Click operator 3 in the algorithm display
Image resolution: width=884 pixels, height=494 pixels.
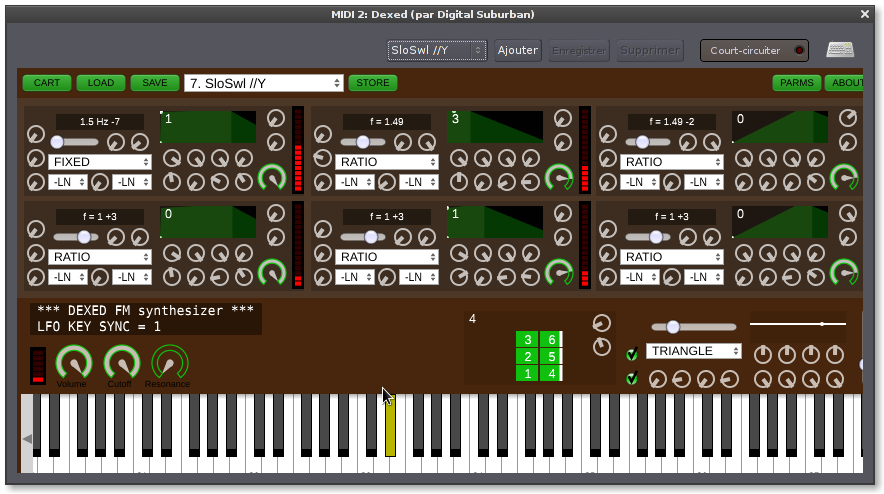(x=528, y=339)
